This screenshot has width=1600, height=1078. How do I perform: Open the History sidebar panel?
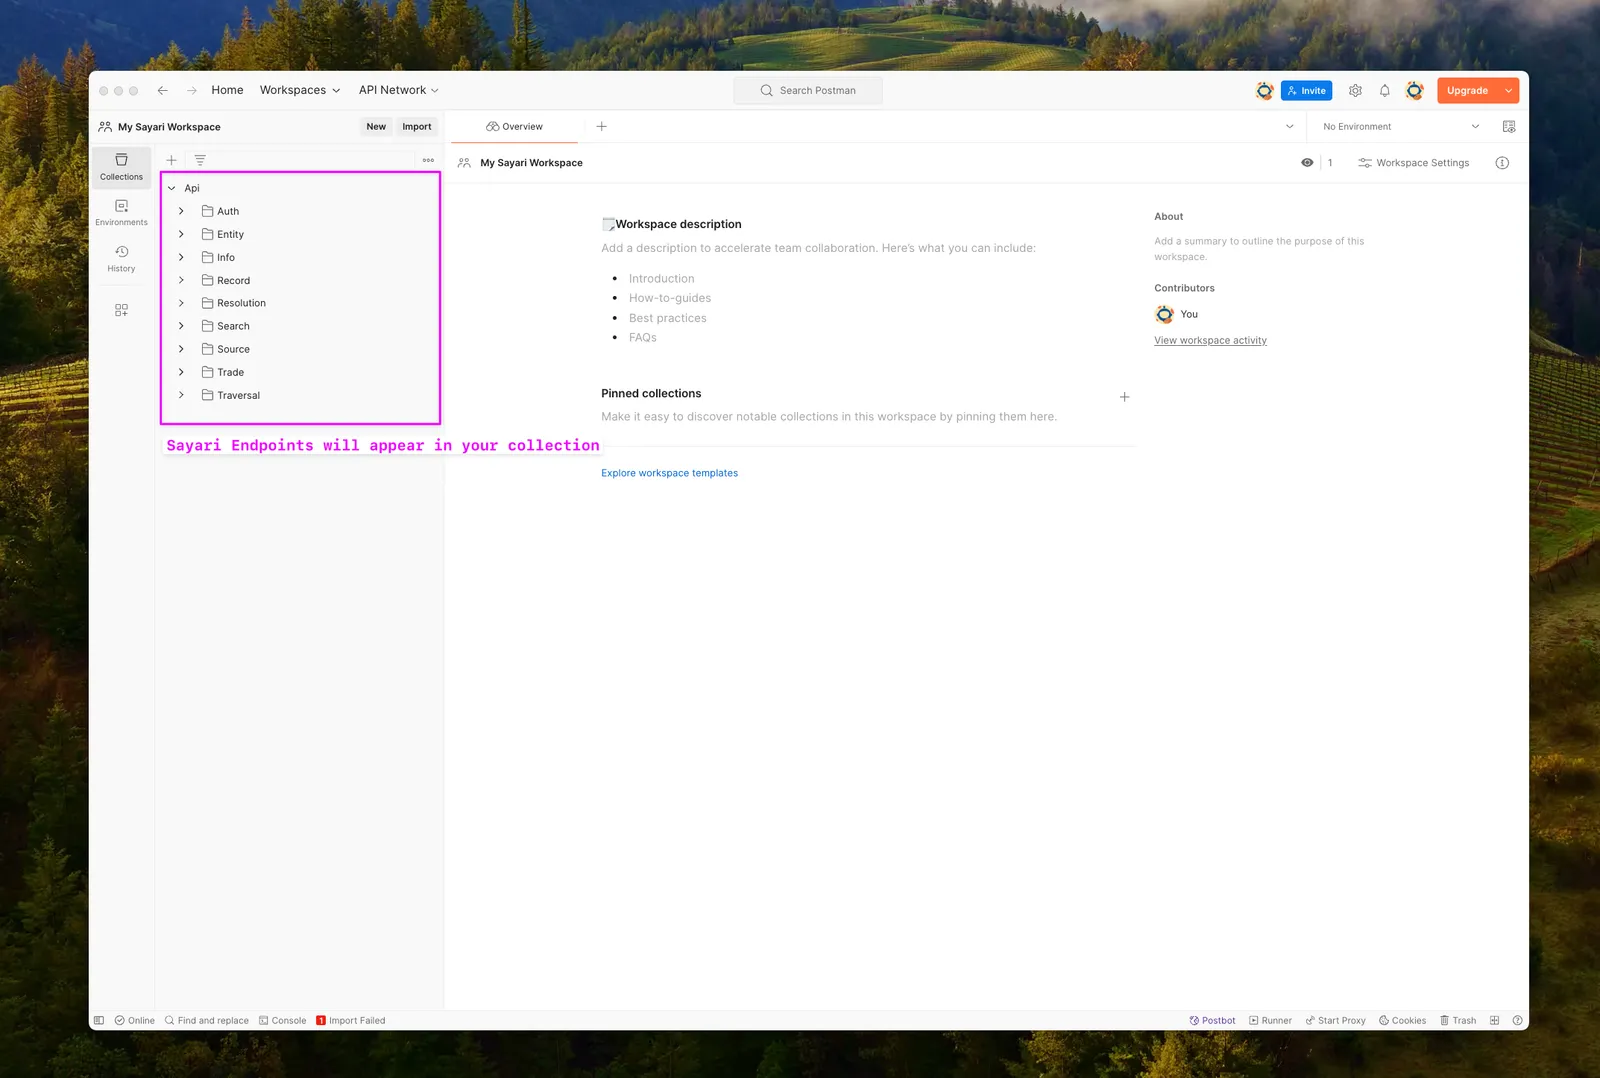[x=121, y=258]
